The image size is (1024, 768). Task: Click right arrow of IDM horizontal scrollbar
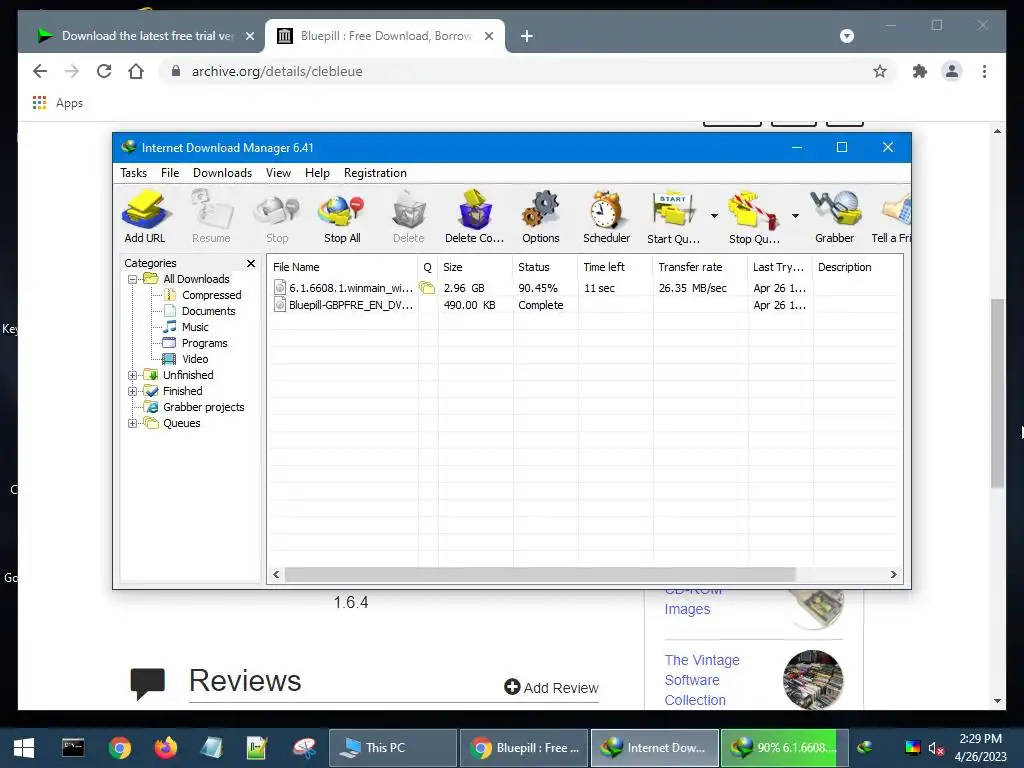893,575
